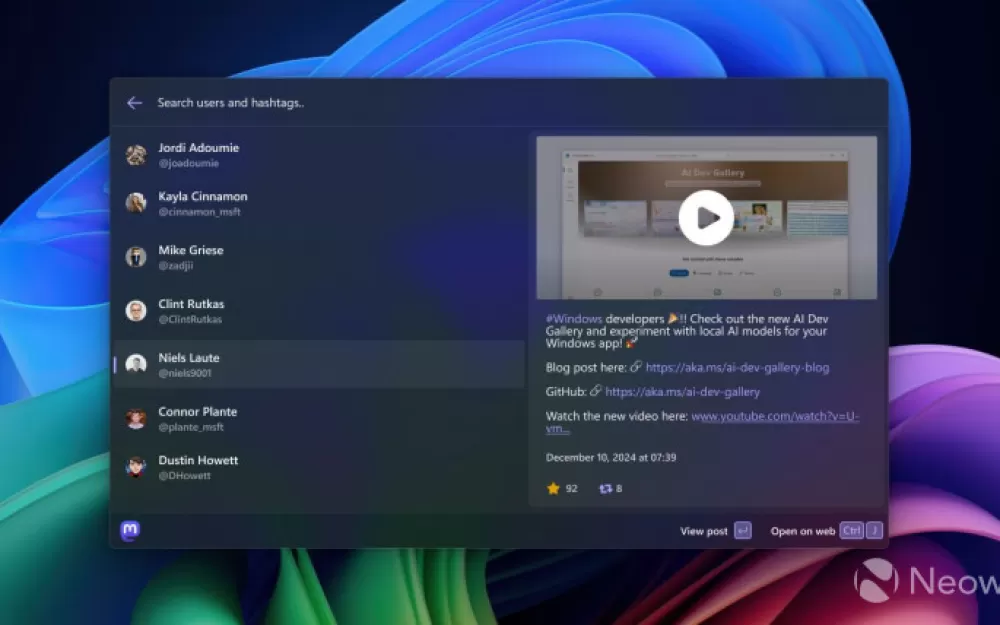The image size is (1000, 625).
Task: Choose user Connor Plante by name
Action: 198,411
